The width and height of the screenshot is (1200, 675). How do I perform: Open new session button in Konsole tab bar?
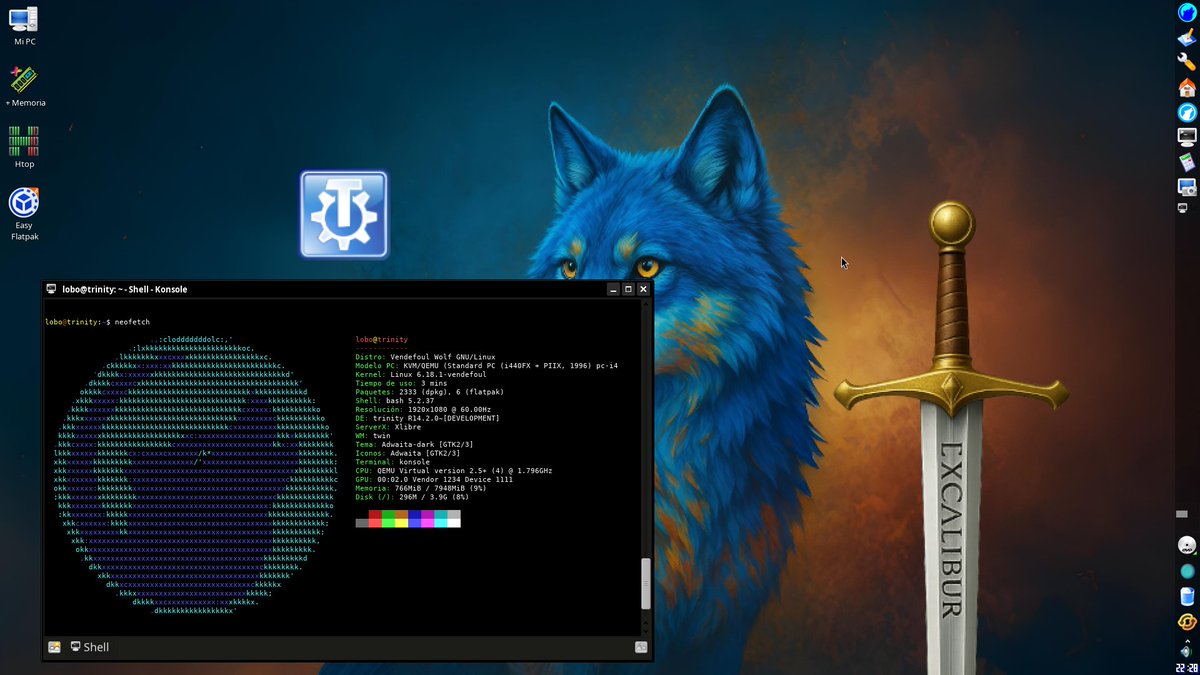click(x=54, y=647)
